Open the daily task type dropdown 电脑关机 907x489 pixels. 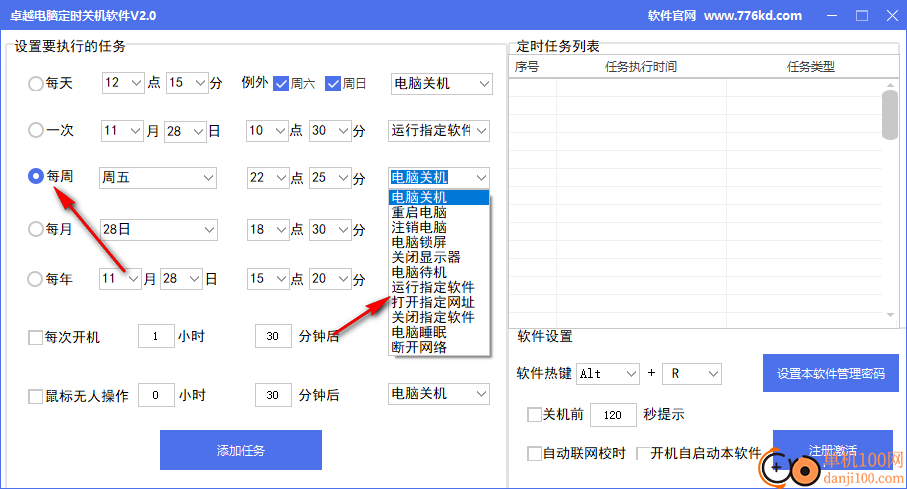coord(442,83)
